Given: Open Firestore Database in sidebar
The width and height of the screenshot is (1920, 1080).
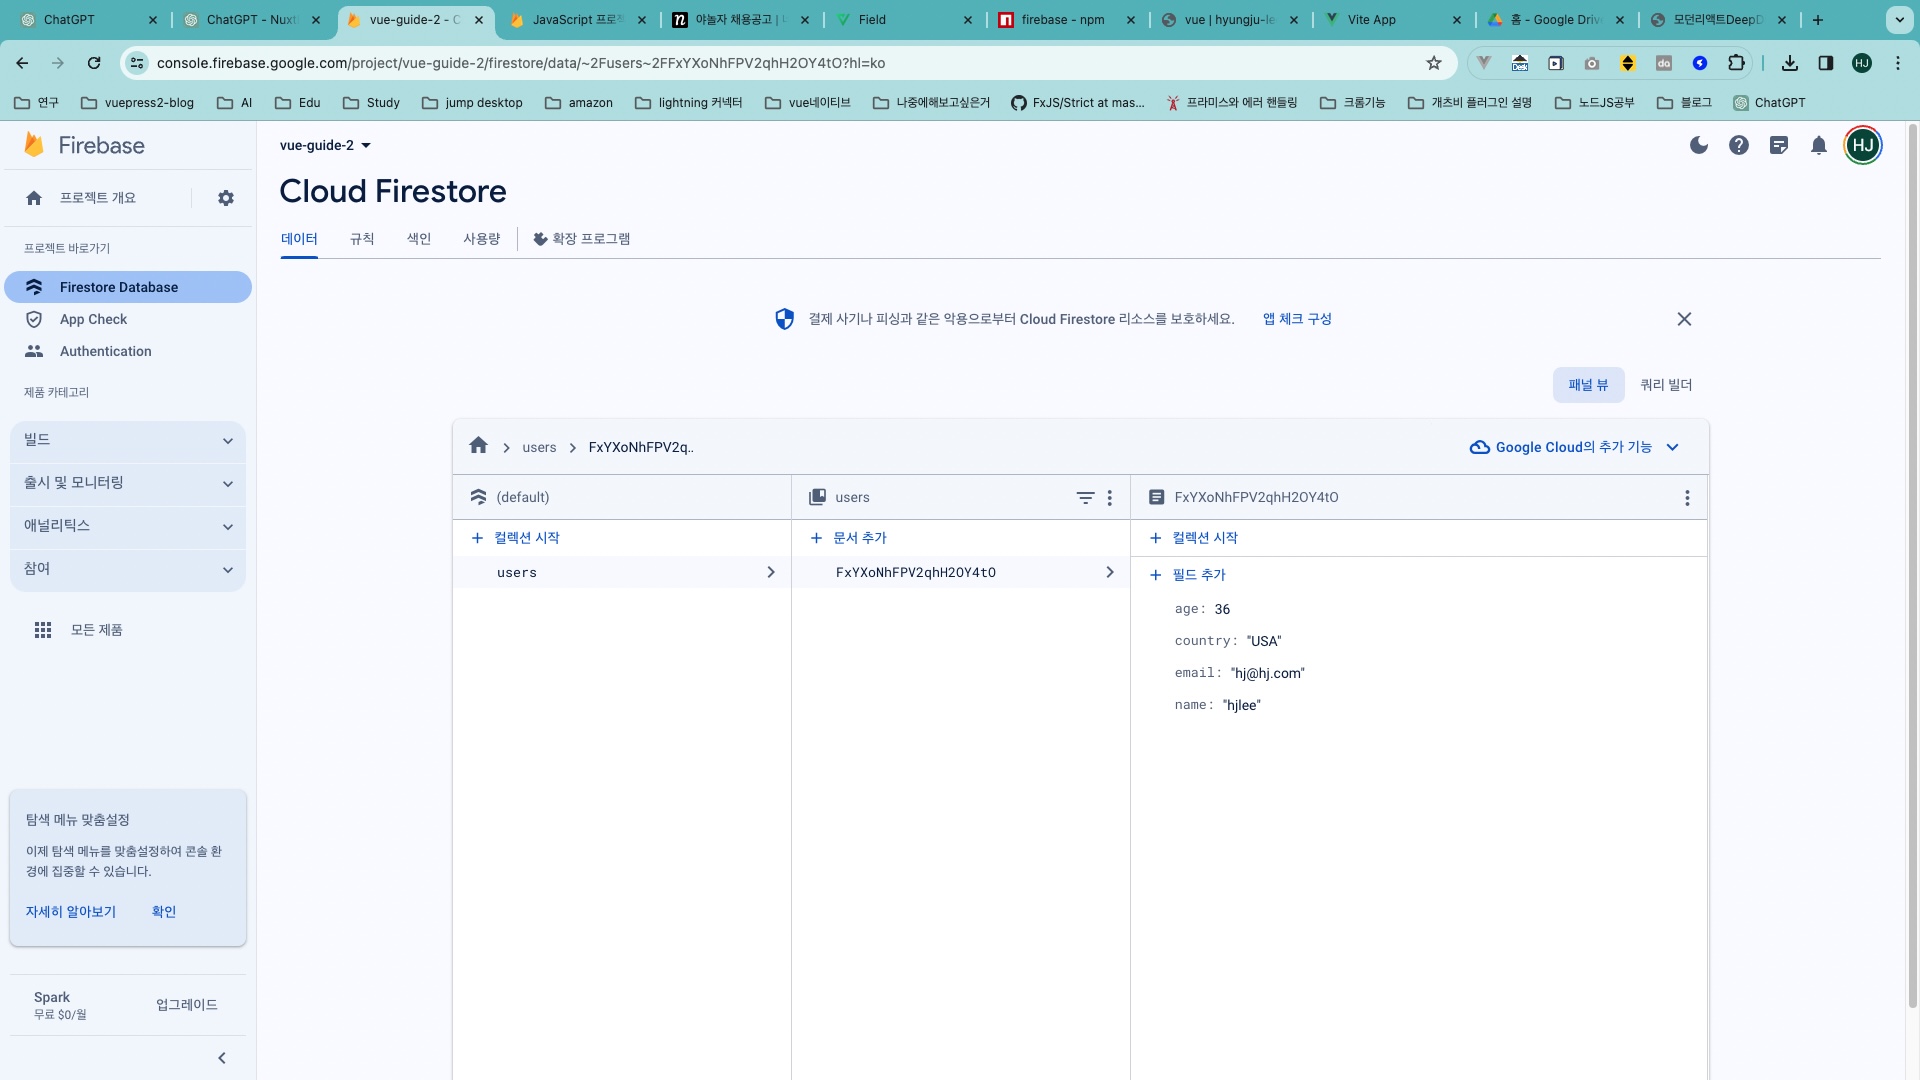Looking at the screenshot, I should click(x=128, y=287).
